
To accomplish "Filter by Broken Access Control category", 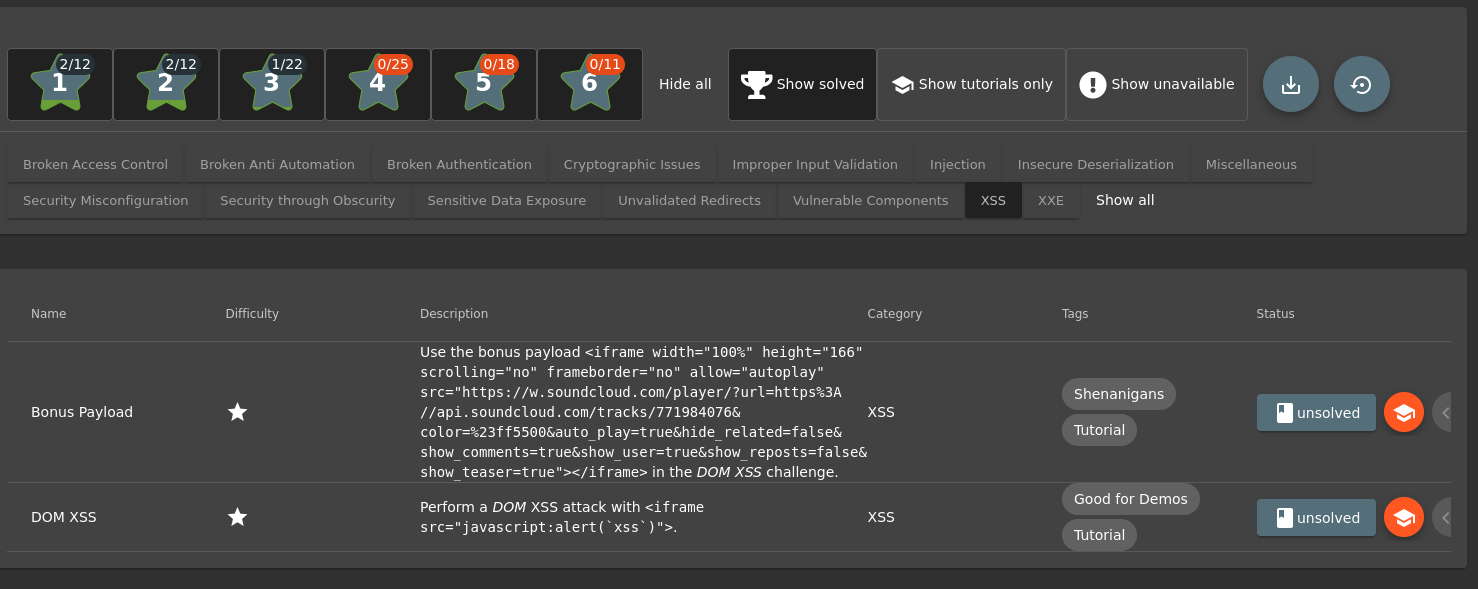I will click(x=95, y=164).
